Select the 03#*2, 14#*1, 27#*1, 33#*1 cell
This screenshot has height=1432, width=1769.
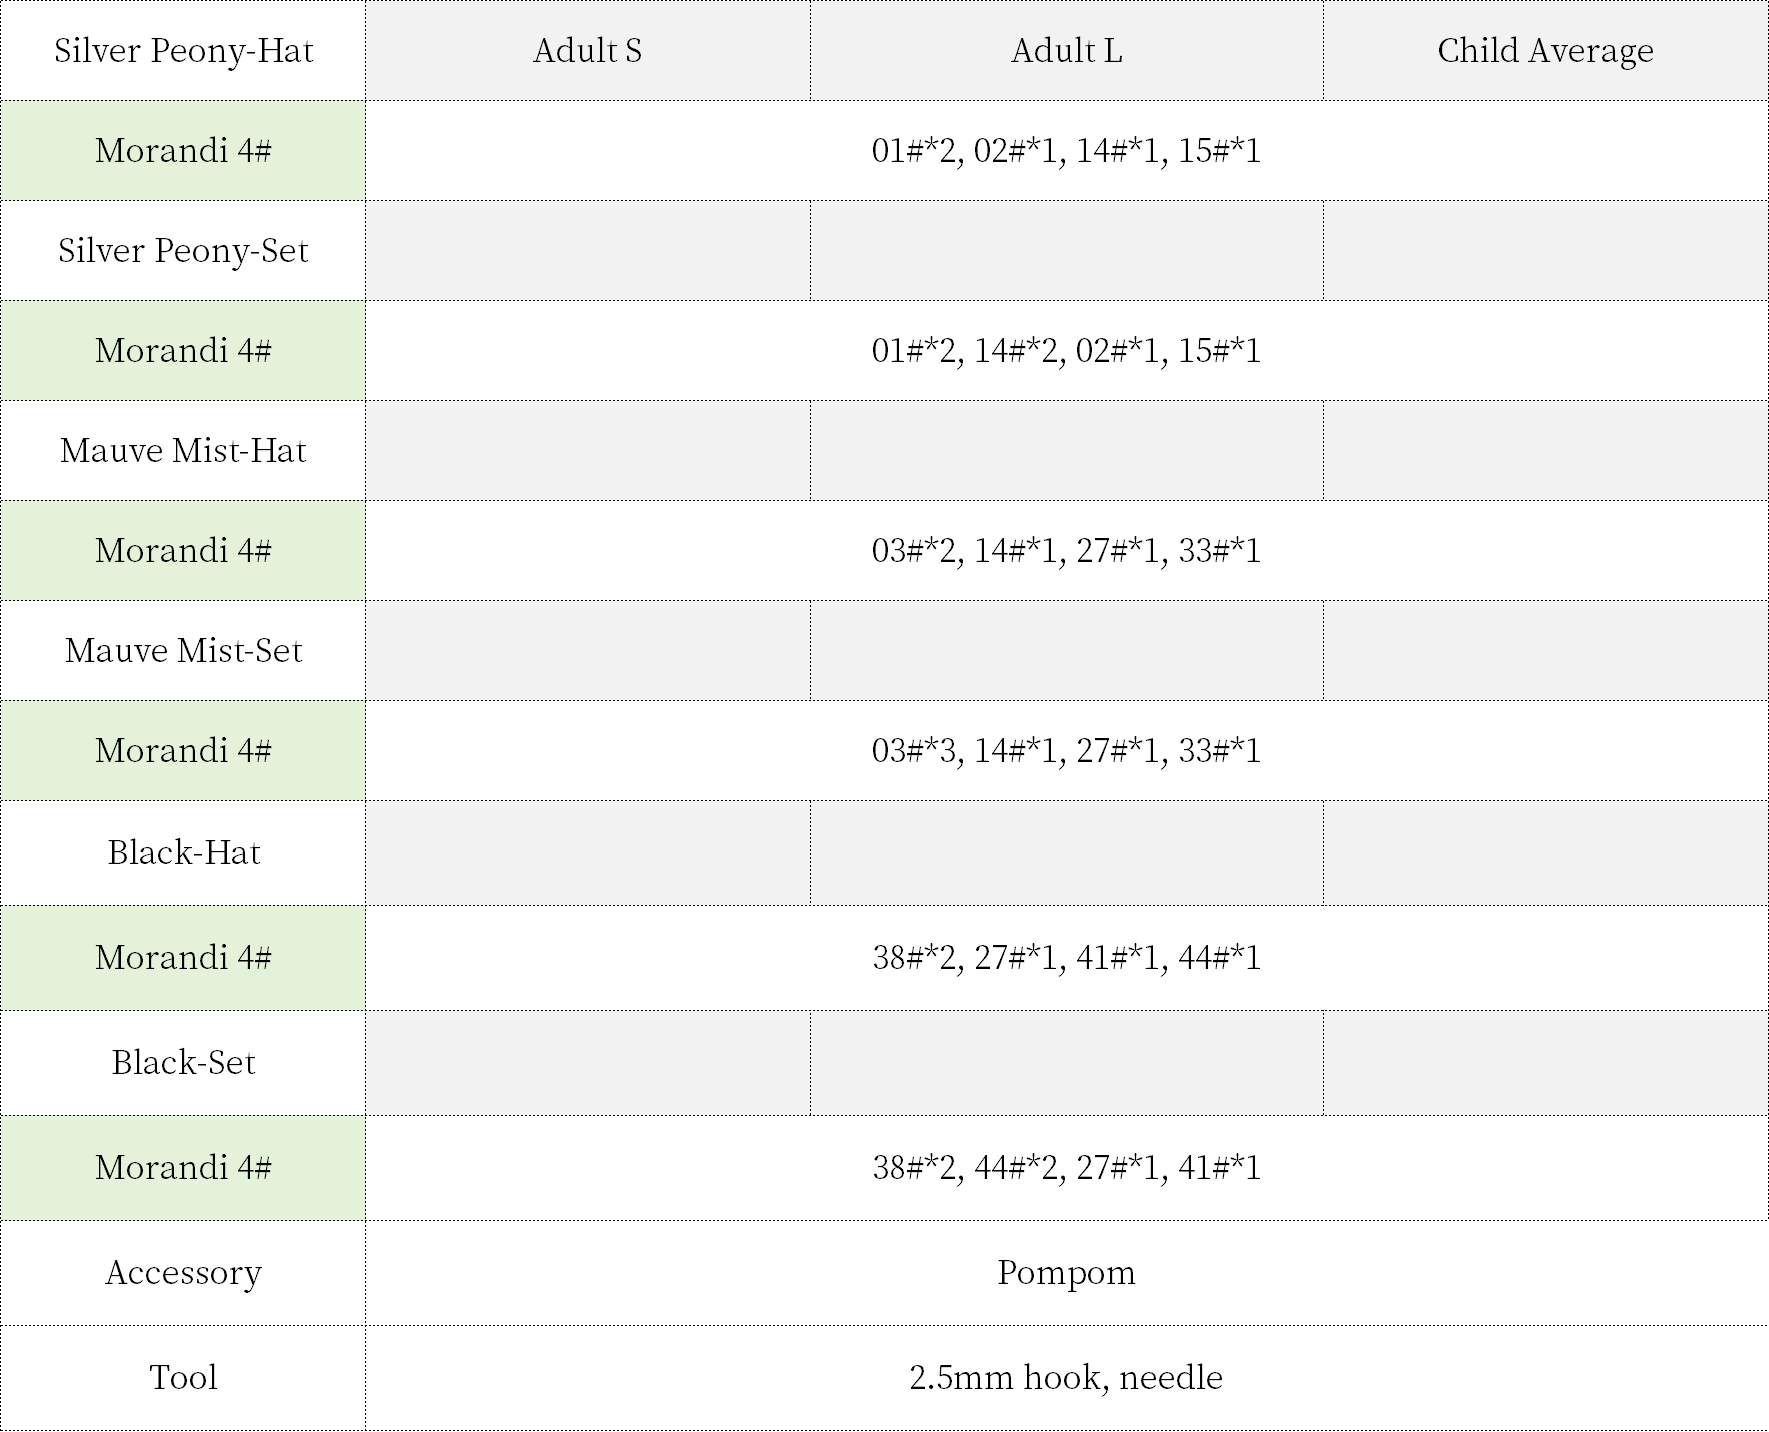point(1066,551)
